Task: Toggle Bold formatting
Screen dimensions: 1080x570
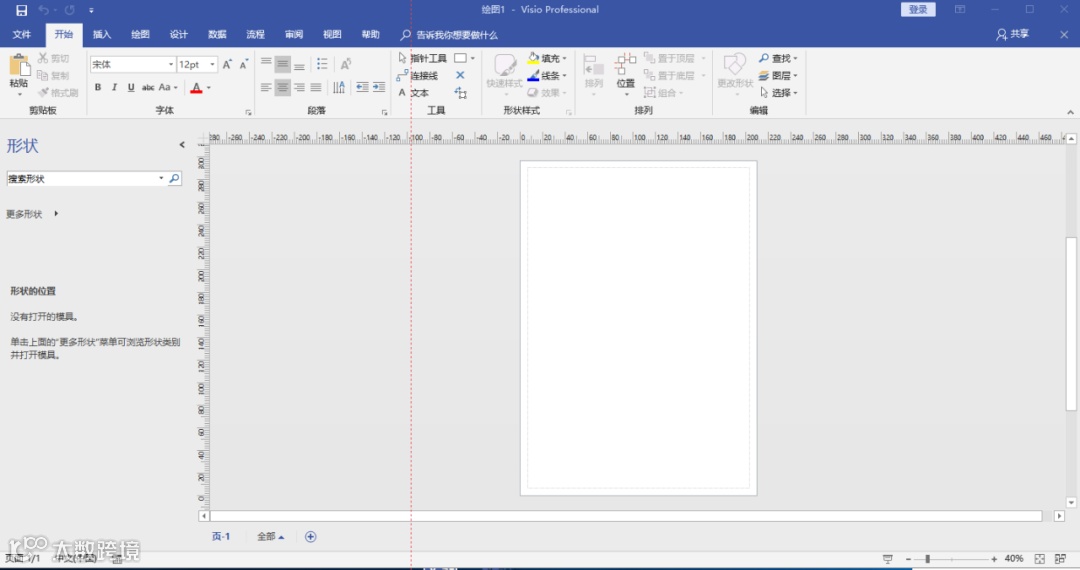Action: (x=98, y=87)
